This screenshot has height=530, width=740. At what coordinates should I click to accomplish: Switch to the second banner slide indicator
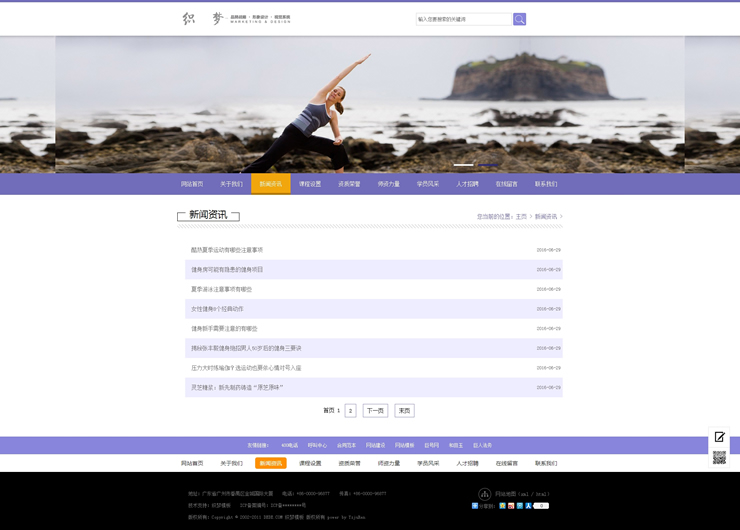click(487, 165)
